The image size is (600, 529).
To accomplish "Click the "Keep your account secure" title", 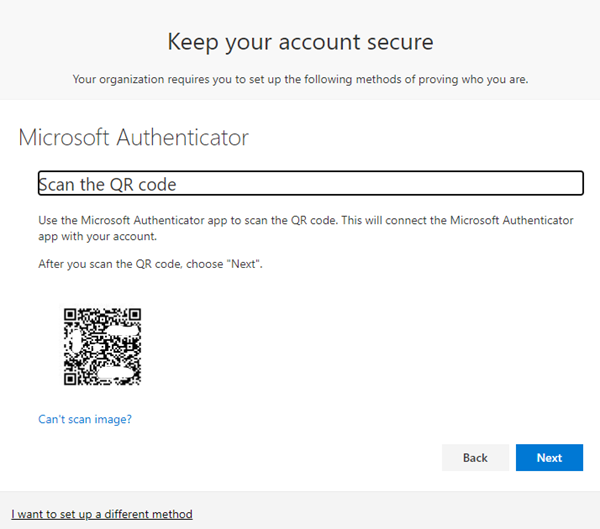I will tap(300, 42).
